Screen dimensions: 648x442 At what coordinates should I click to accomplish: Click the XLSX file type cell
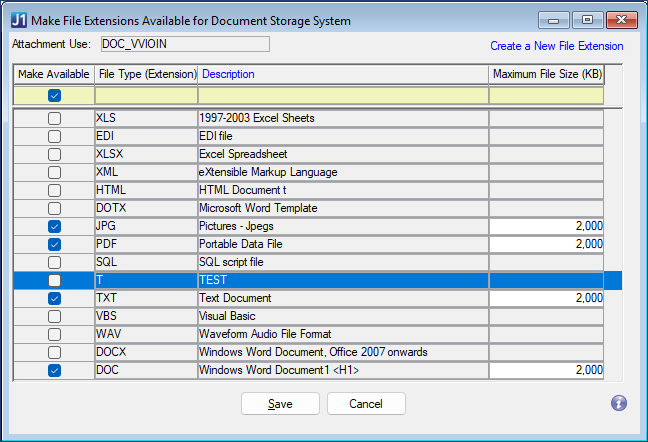pyautogui.click(x=146, y=154)
